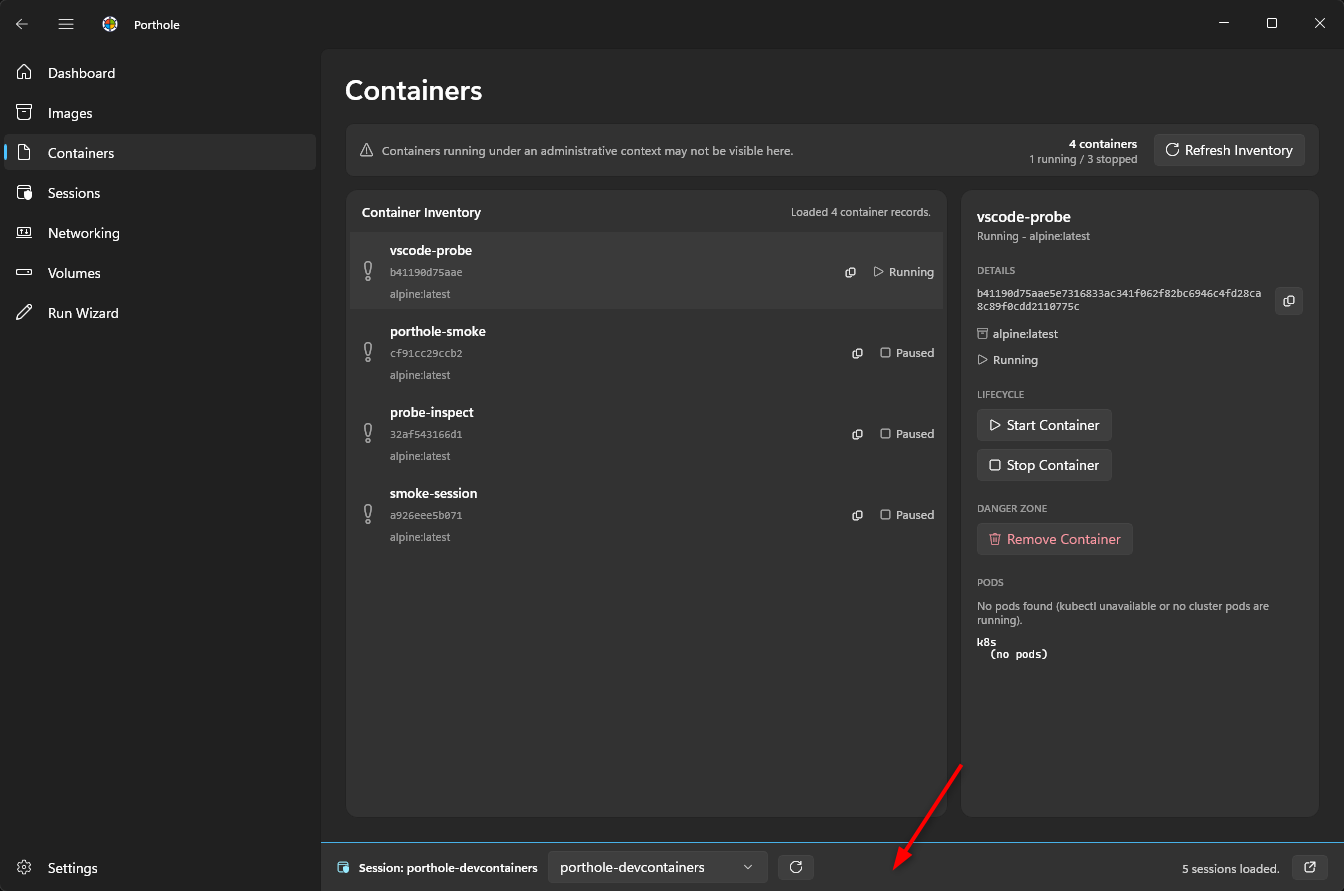
Task: Click '5 sessions loaded.' status text
Action: coord(1231,868)
